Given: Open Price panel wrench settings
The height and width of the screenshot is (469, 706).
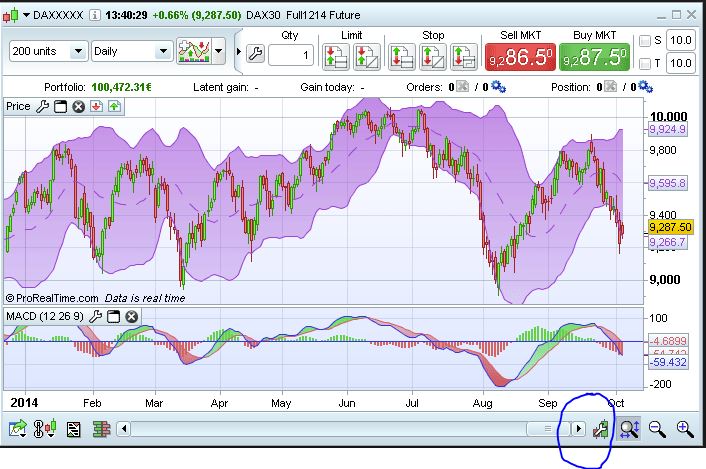Looking at the screenshot, I should pos(42,107).
